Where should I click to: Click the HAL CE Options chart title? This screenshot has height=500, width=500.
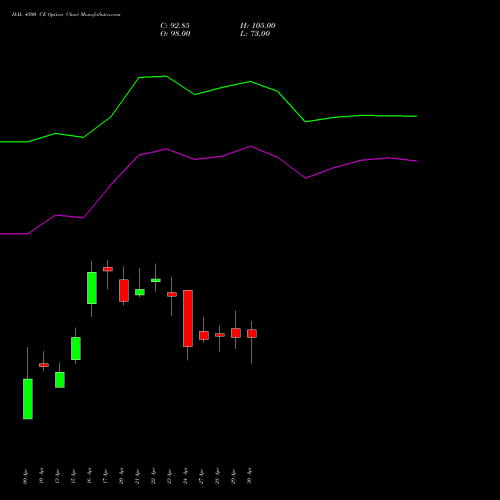pos(66,15)
